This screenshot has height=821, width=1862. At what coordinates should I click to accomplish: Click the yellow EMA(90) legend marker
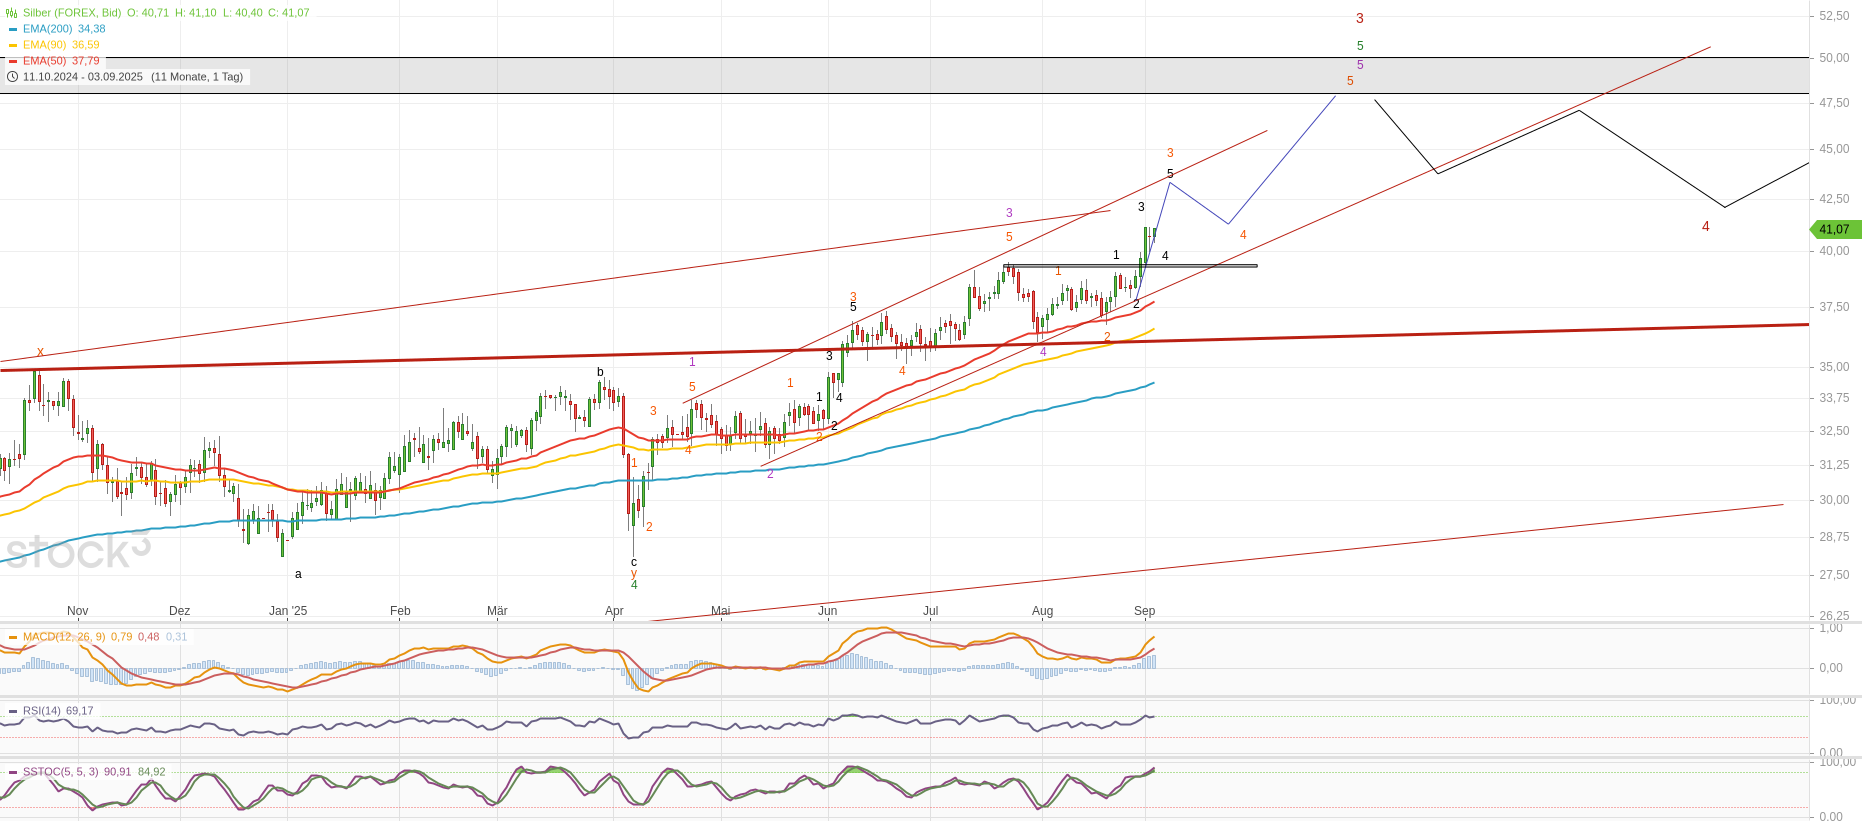[13, 45]
